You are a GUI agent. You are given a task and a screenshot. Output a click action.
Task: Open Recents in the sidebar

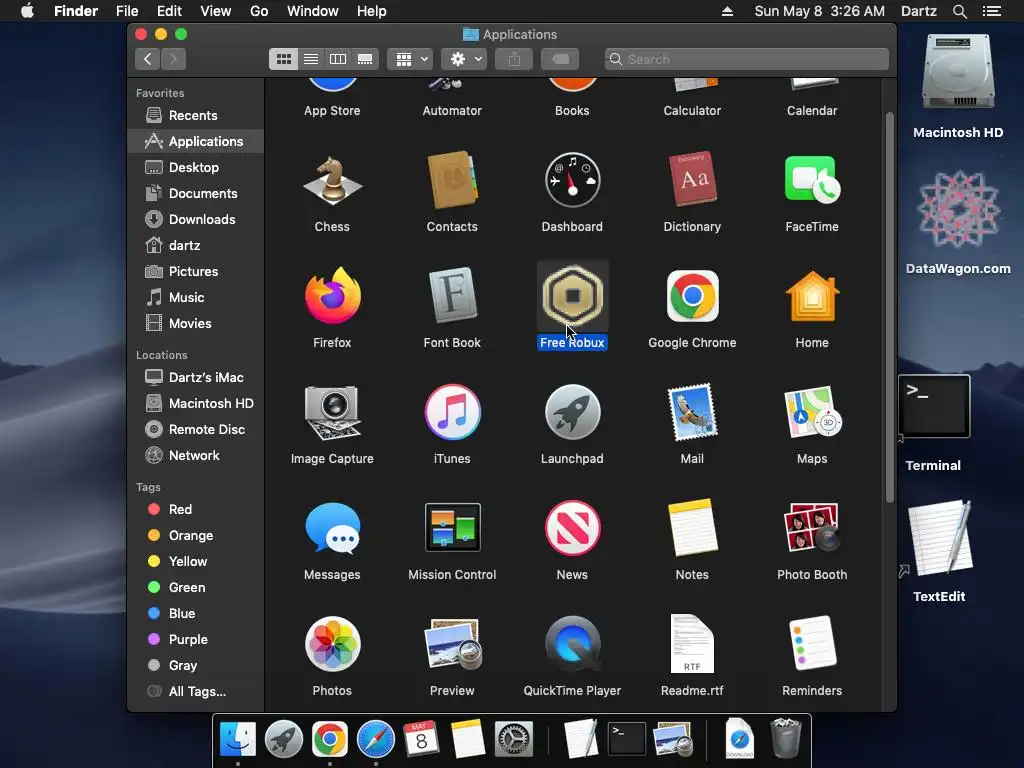click(x=195, y=116)
